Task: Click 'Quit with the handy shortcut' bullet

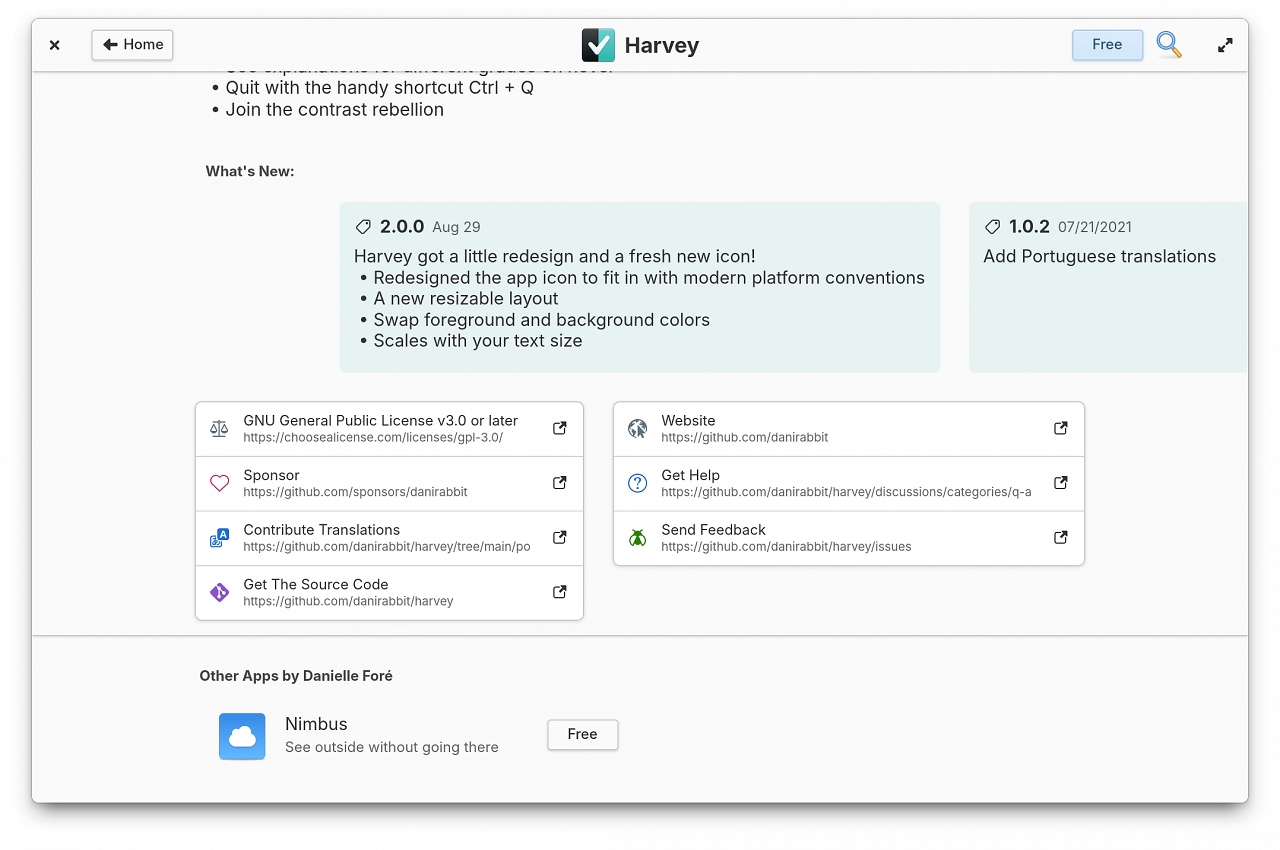Action: pyautogui.click(x=380, y=87)
